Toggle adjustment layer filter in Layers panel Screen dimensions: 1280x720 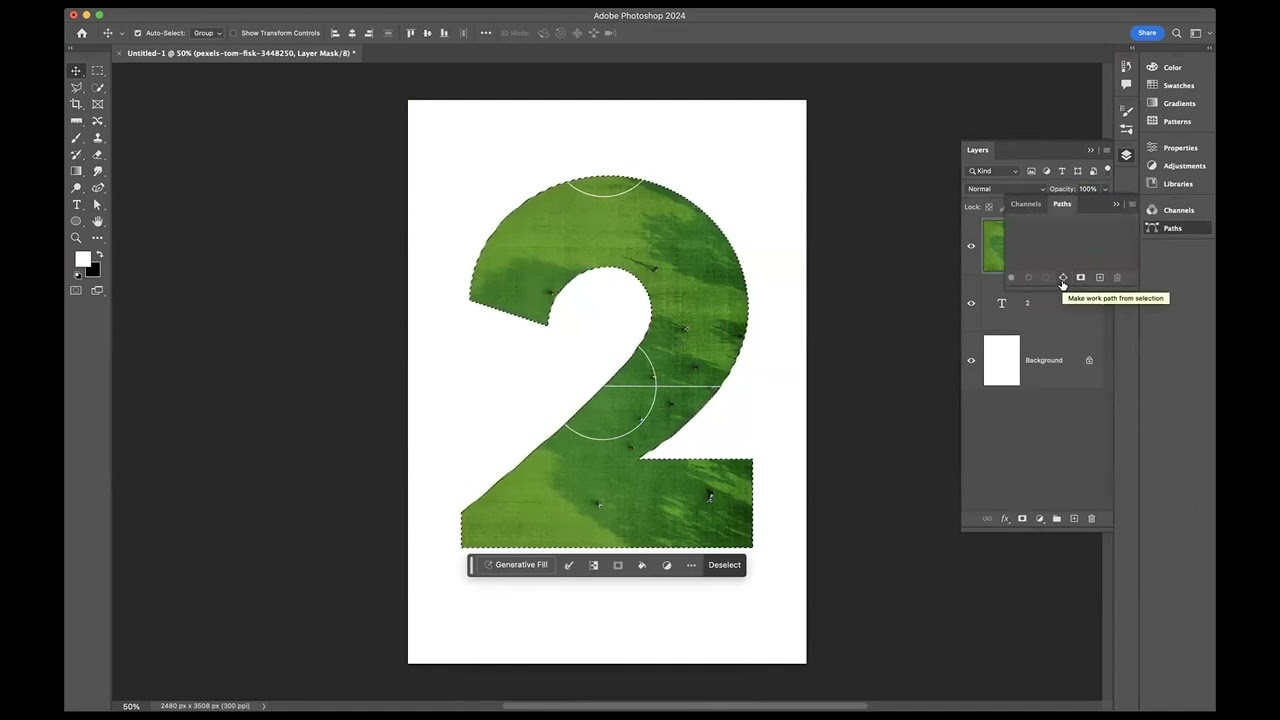1047,171
